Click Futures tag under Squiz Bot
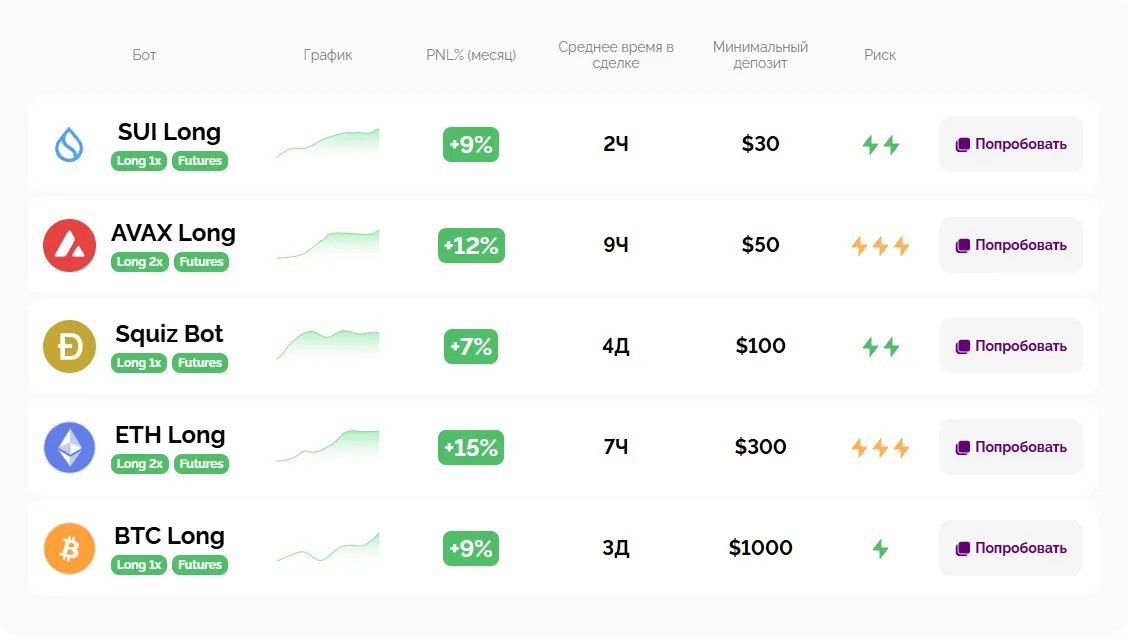Image resolution: width=1128 pixels, height=642 pixels. [200, 363]
